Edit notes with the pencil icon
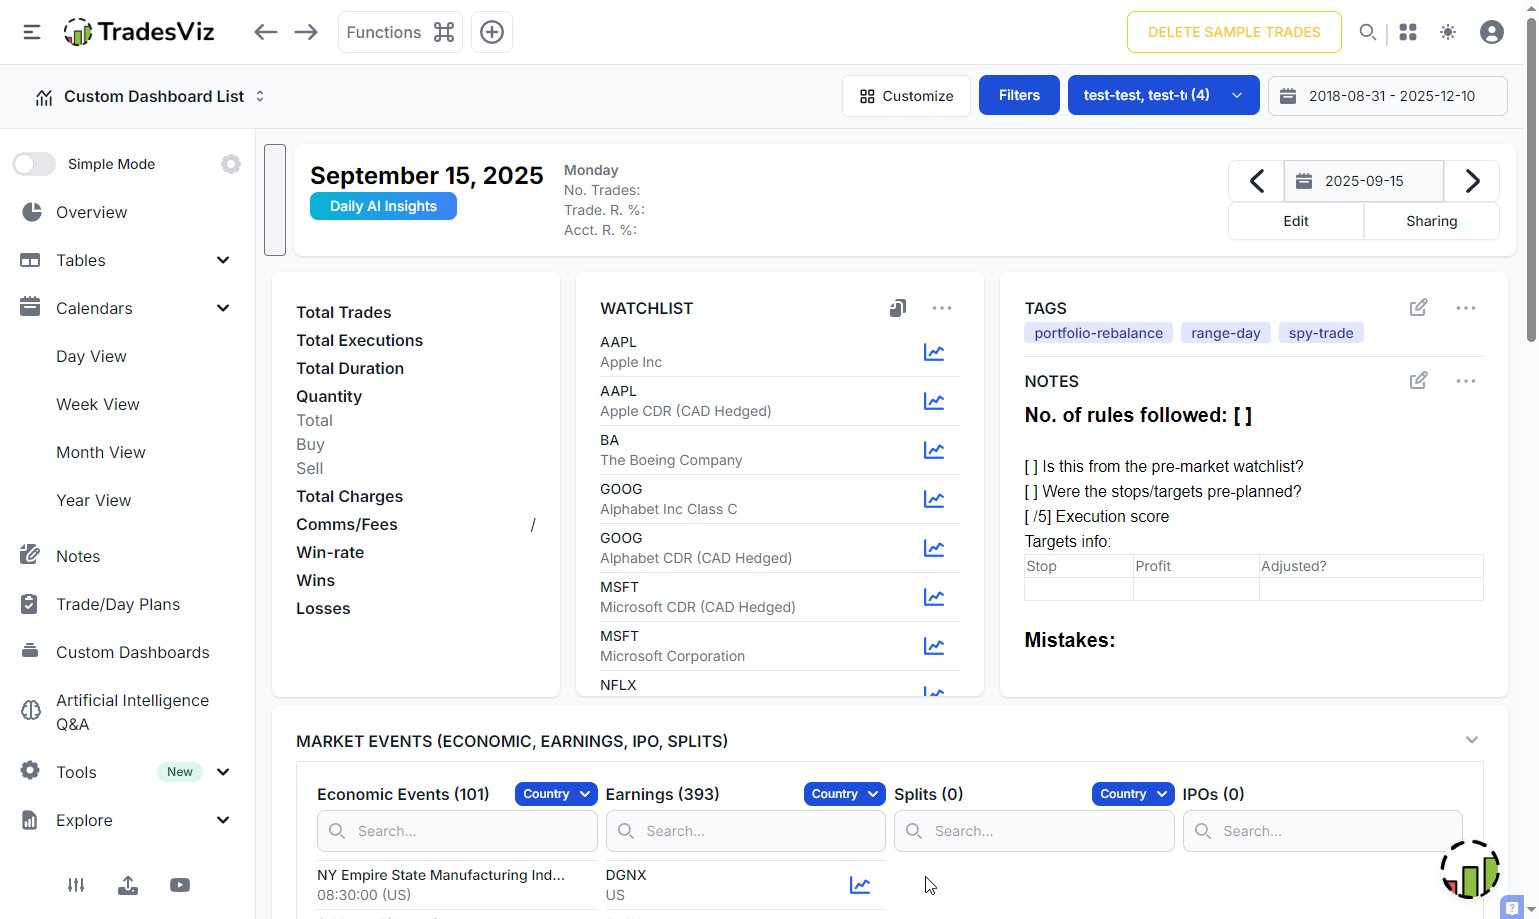 click(1418, 381)
